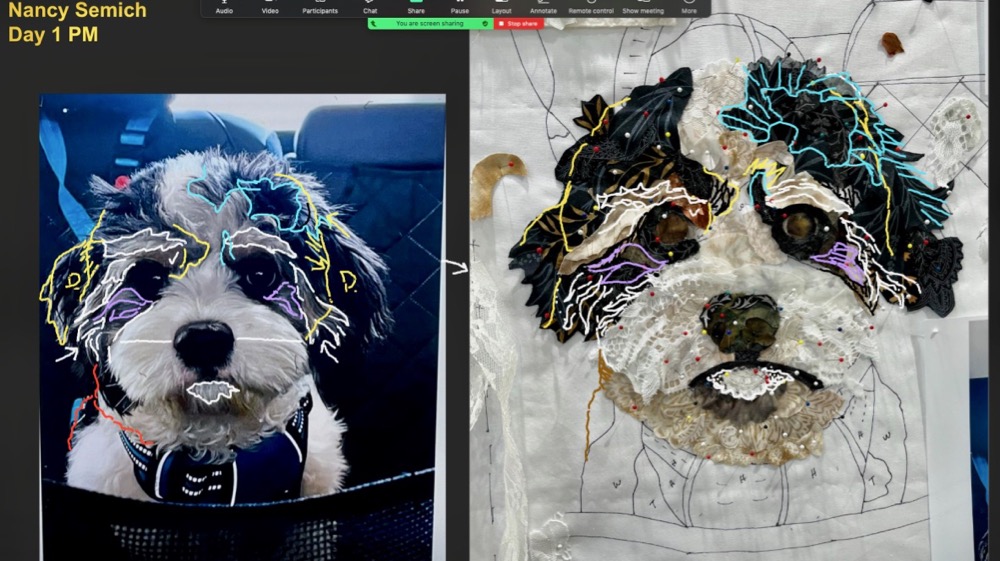Open the More options menu
Viewport: 1000px width, 561px height.
(689, 7)
